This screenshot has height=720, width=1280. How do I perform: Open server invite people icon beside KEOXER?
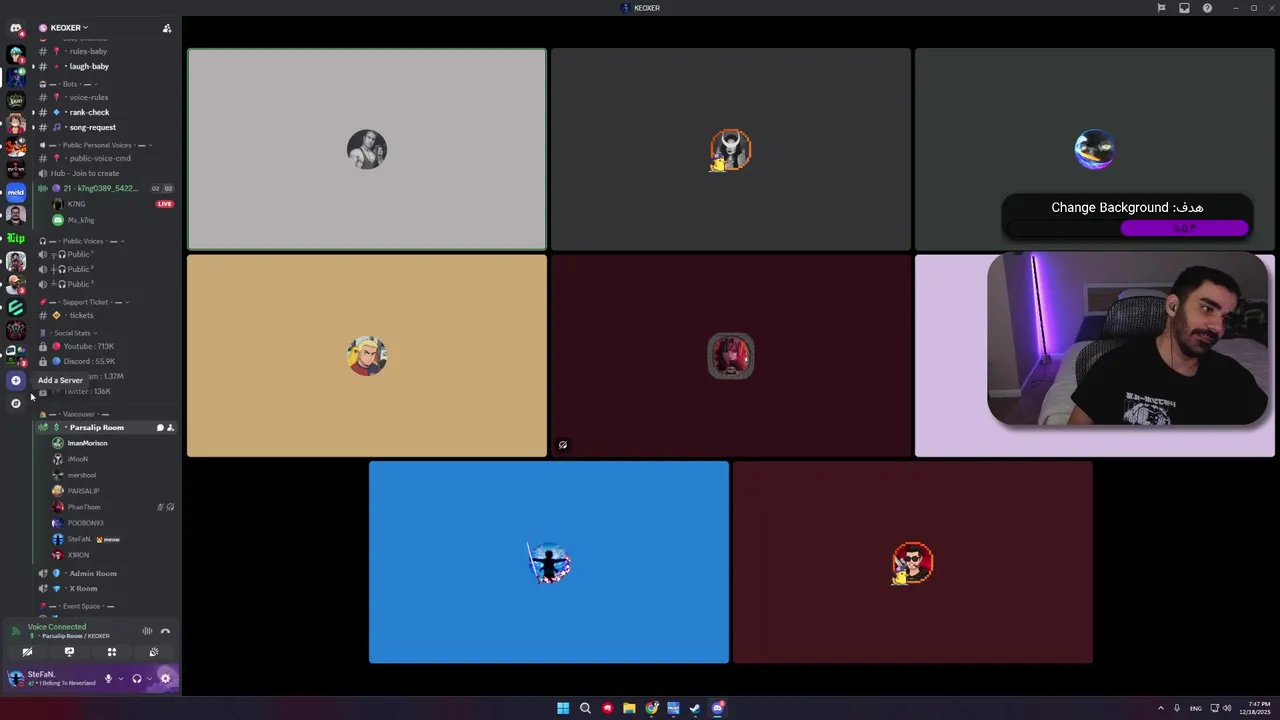point(167,28)
